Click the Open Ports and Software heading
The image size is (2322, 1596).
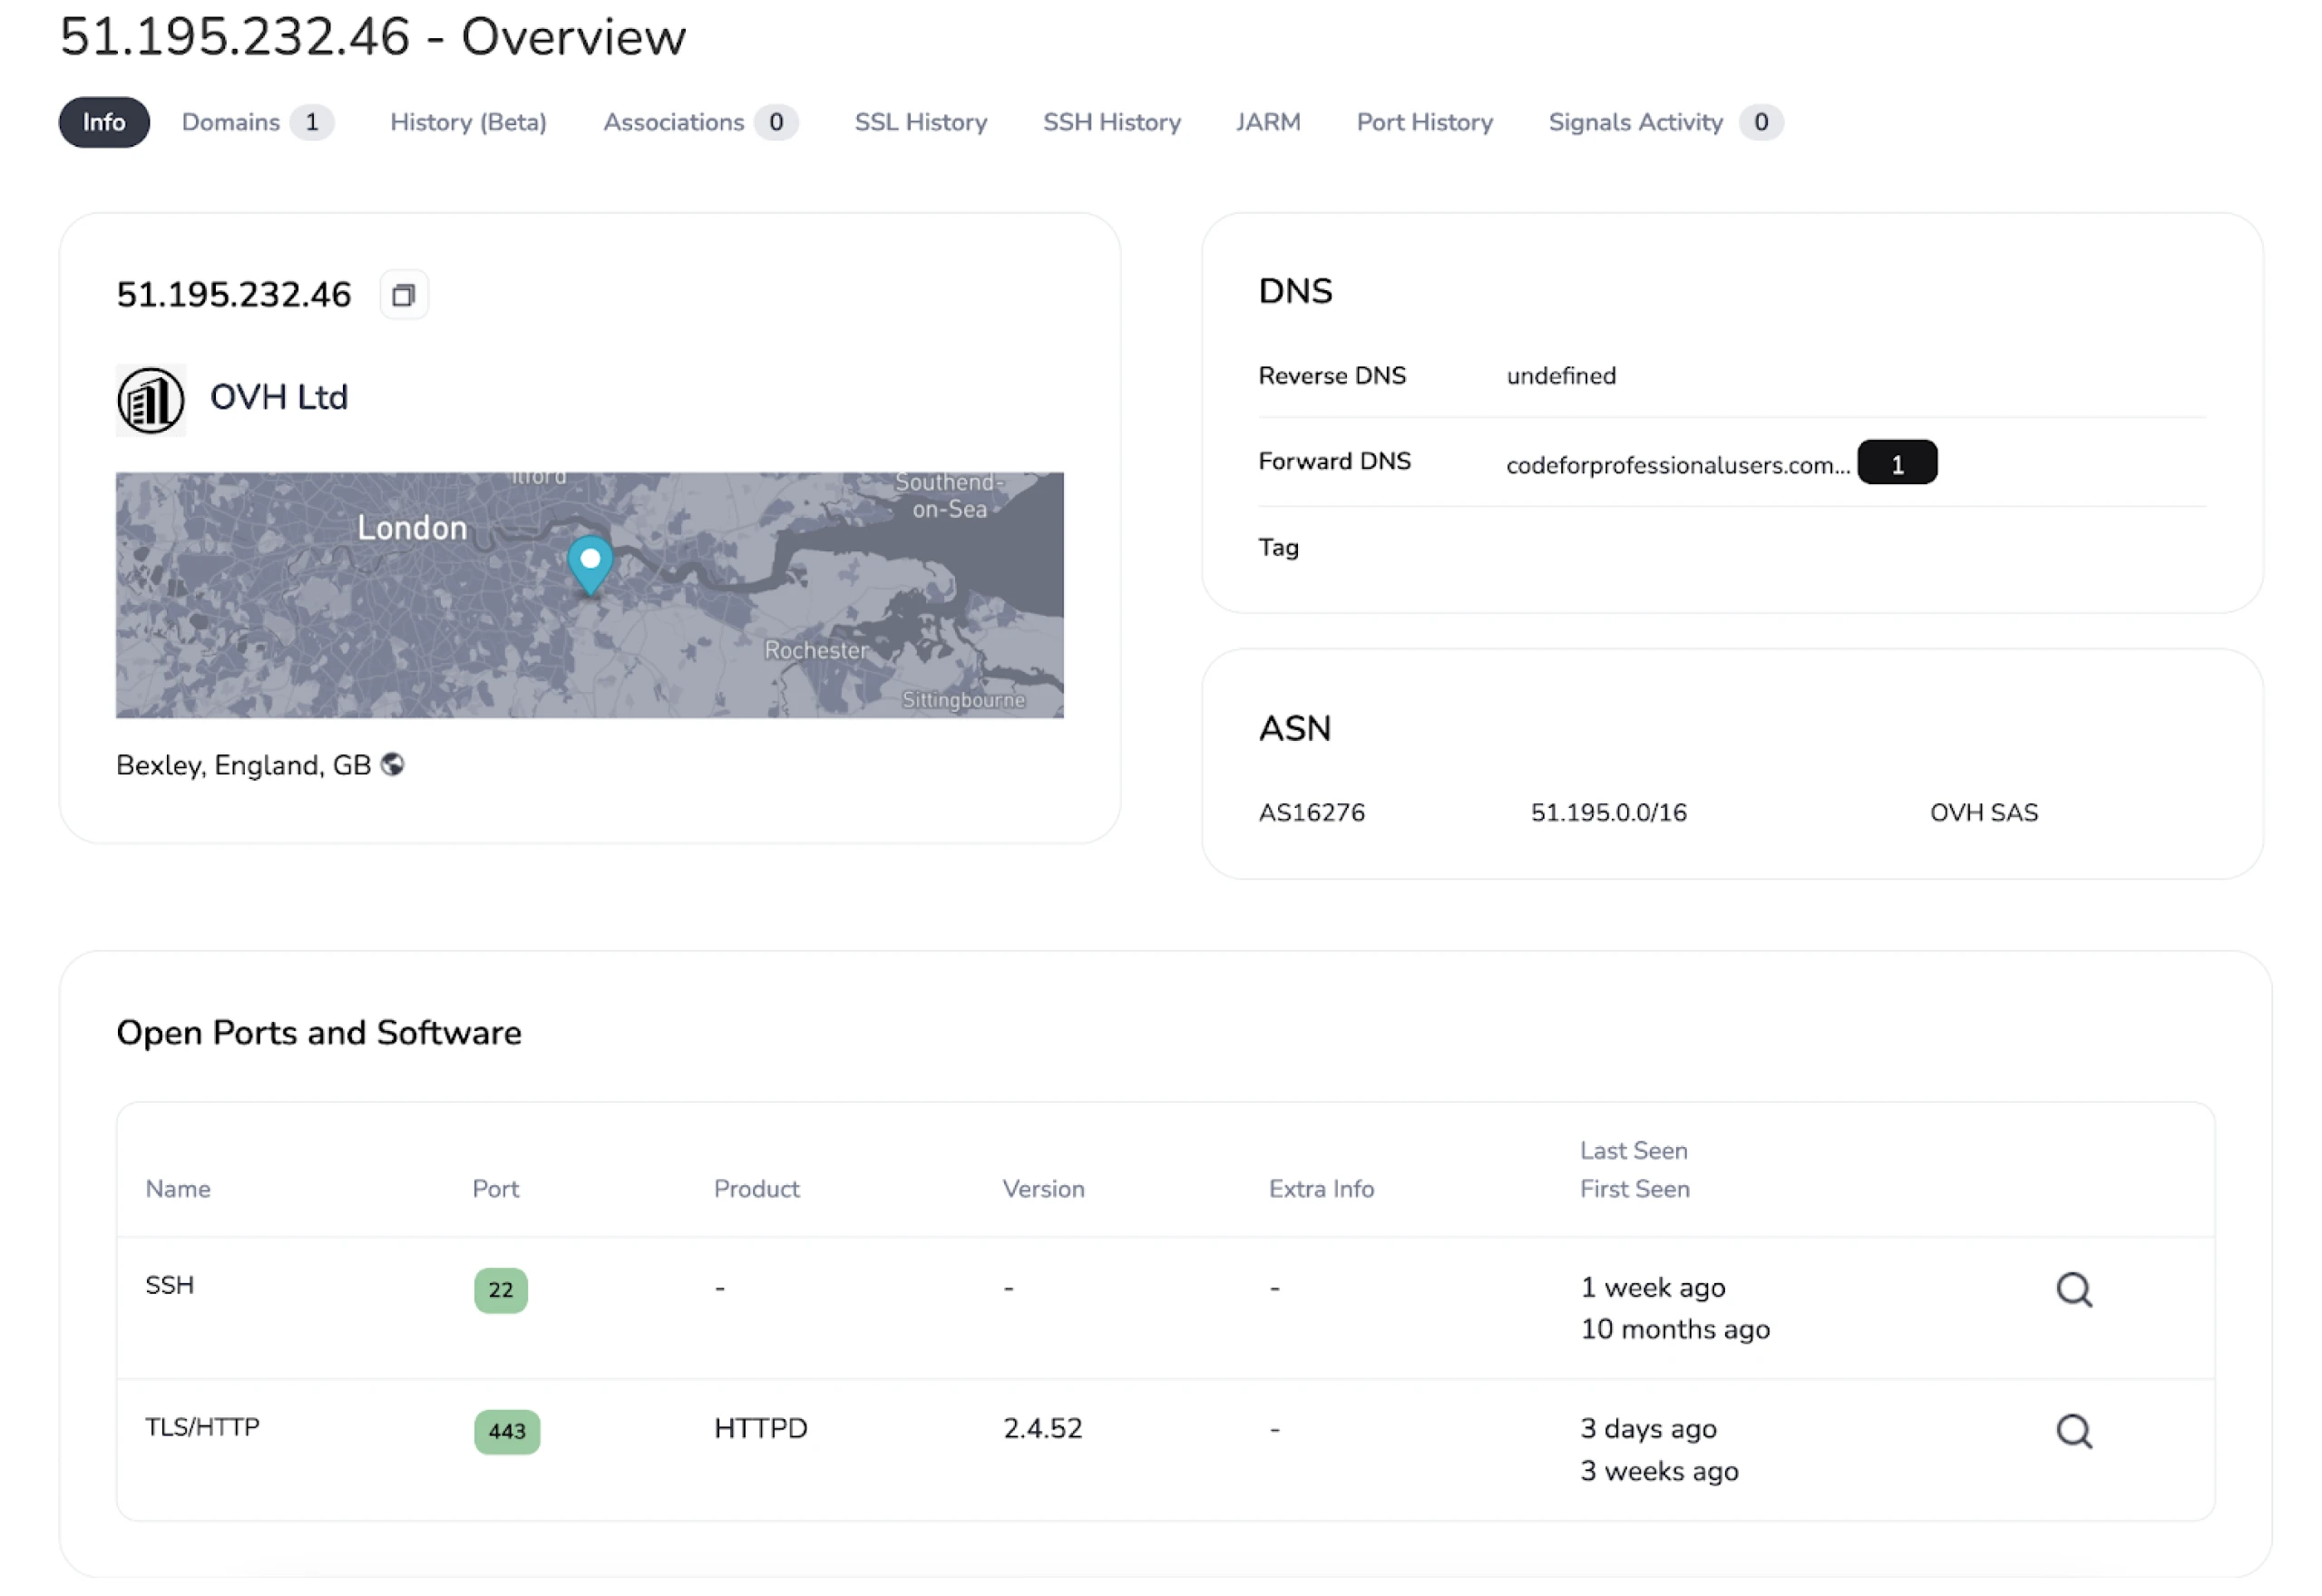[x=319, y=1034]
